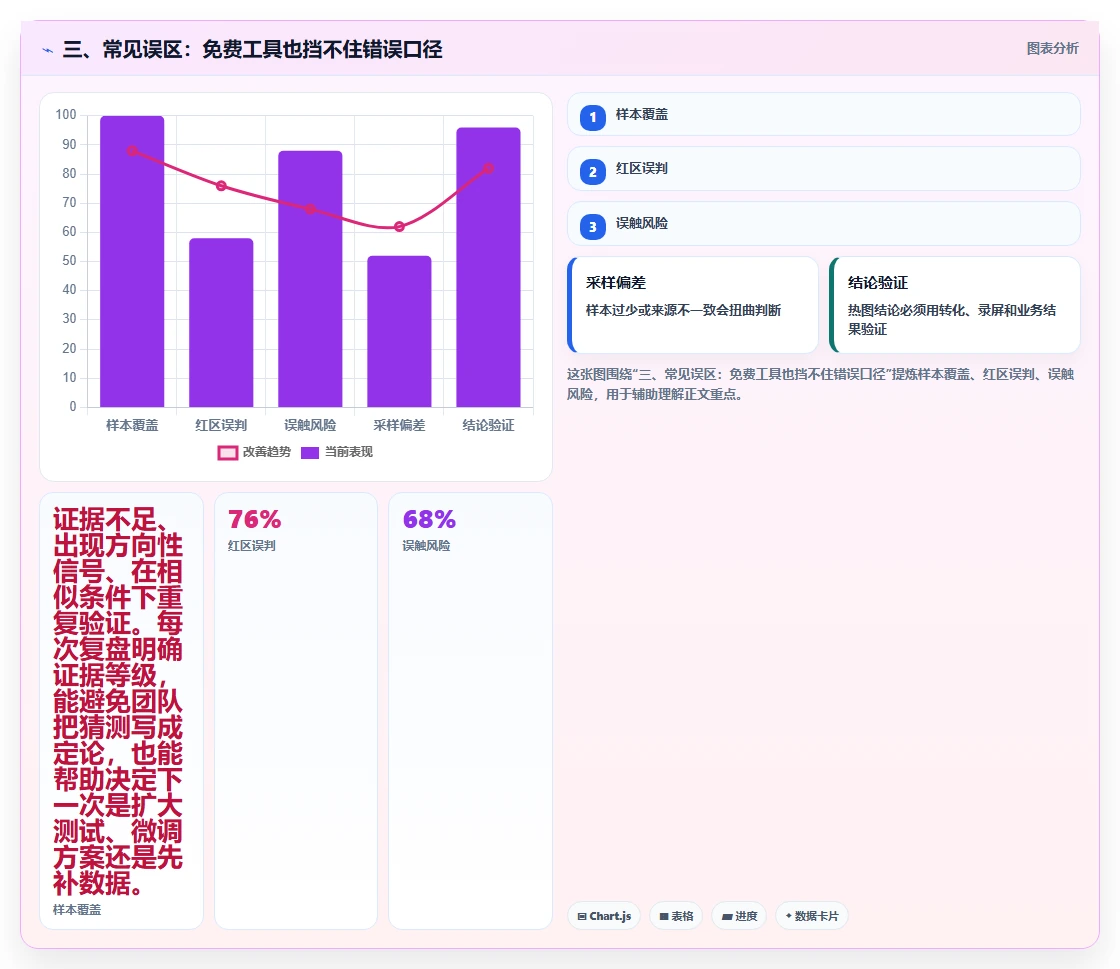Click the 图表分析 label in the header
Viewport: 1120px width, 969px height.
tap(1052, 49)
